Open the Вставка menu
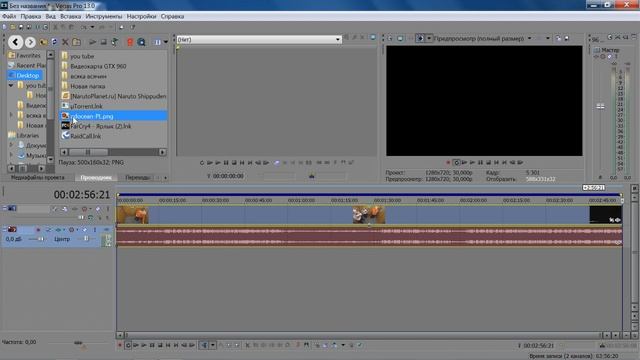The width and height of the screenshot is (640, 360). point(71,16)
